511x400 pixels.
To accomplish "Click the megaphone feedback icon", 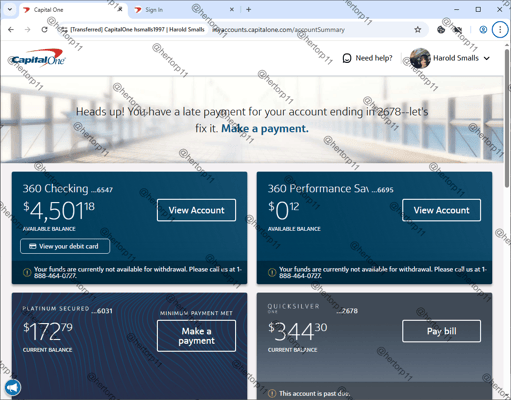I will (x=13, y=388).
